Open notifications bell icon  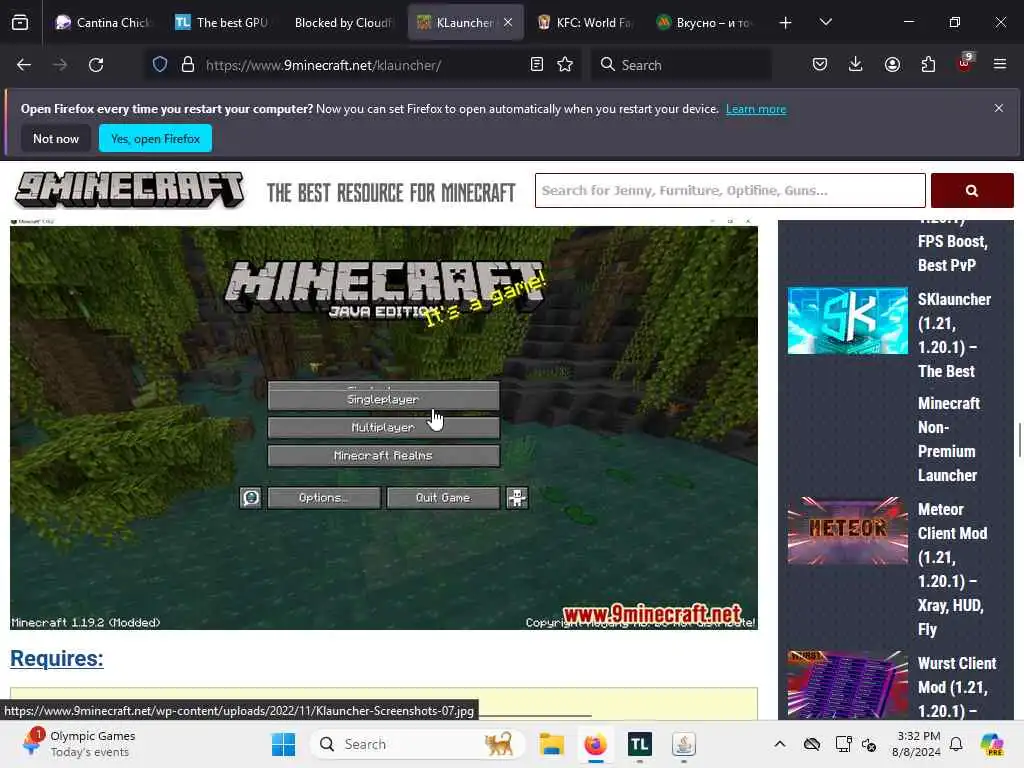point(956,744)
